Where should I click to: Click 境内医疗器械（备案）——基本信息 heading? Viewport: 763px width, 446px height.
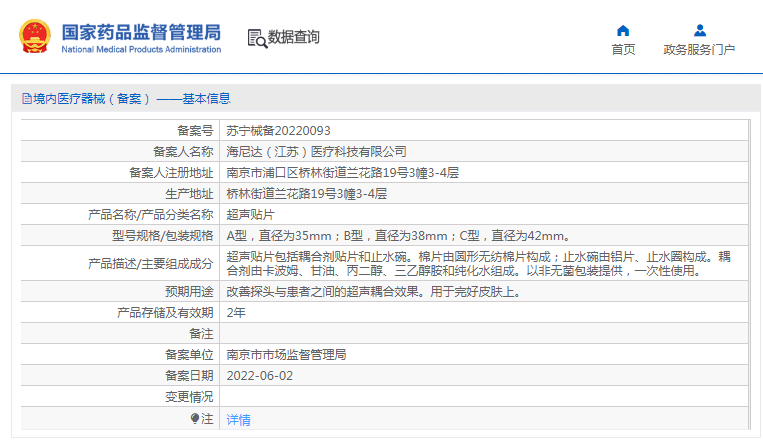coord(131,99)
